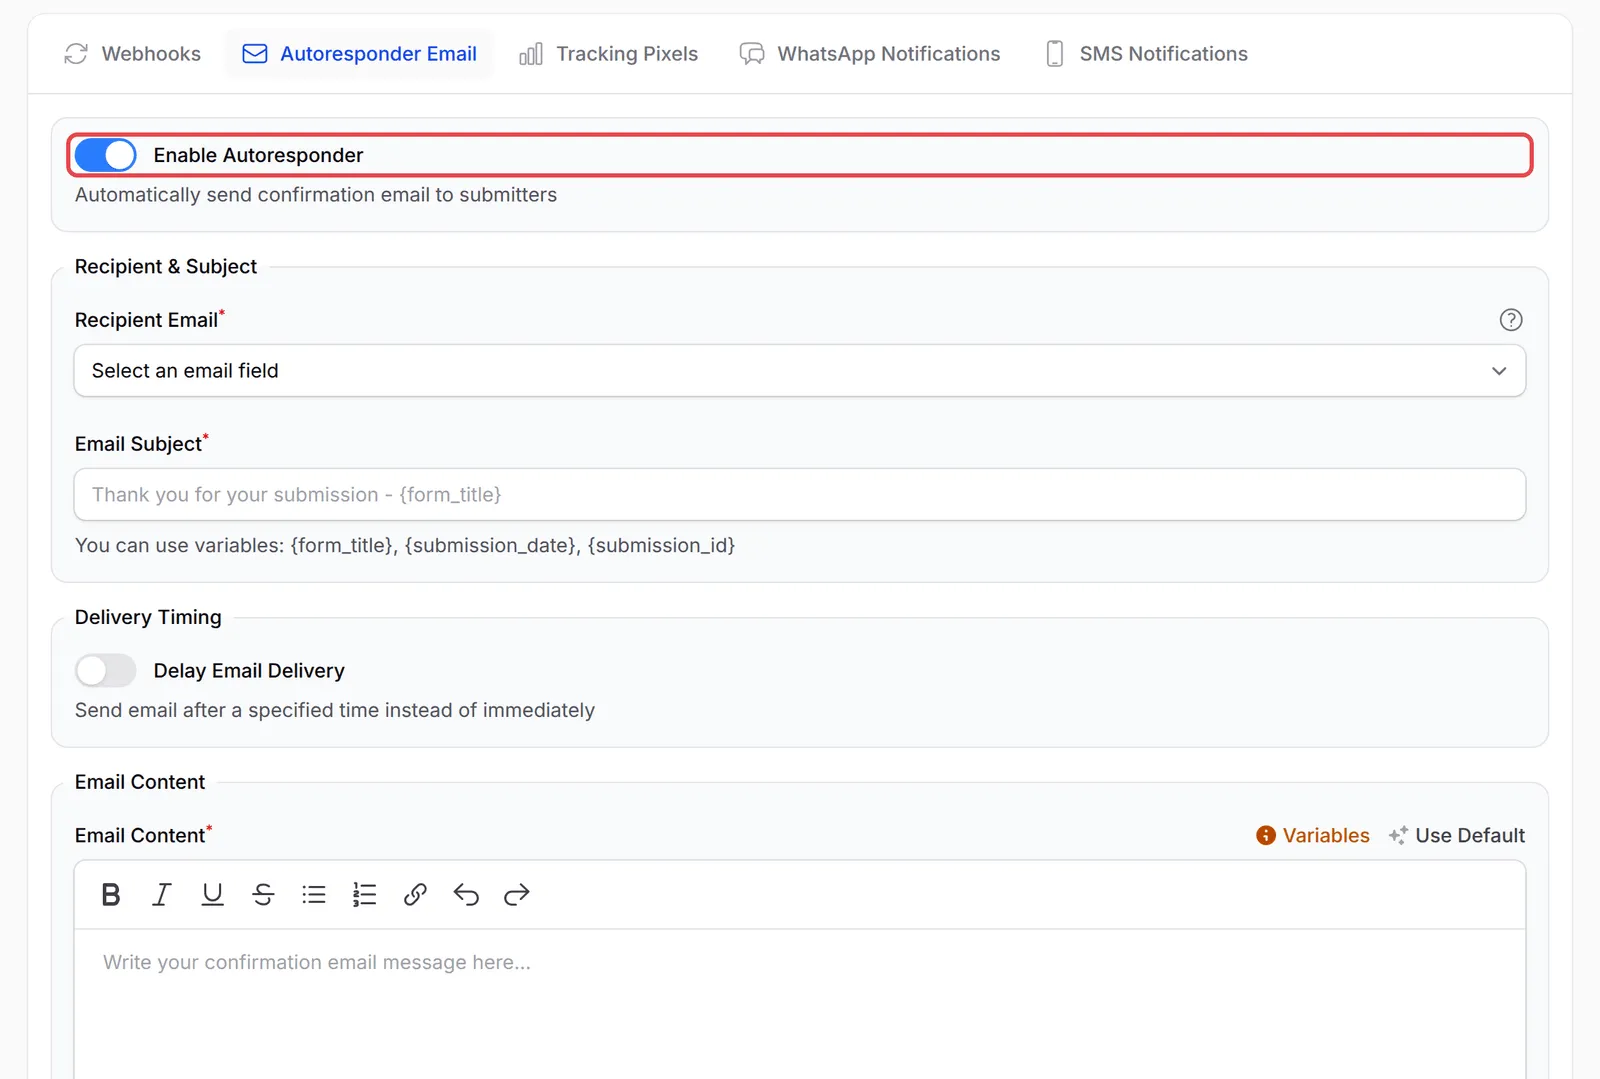Insert a bulleted list
Screen dimensions: 1600x1079
click(x=314, y=895)
